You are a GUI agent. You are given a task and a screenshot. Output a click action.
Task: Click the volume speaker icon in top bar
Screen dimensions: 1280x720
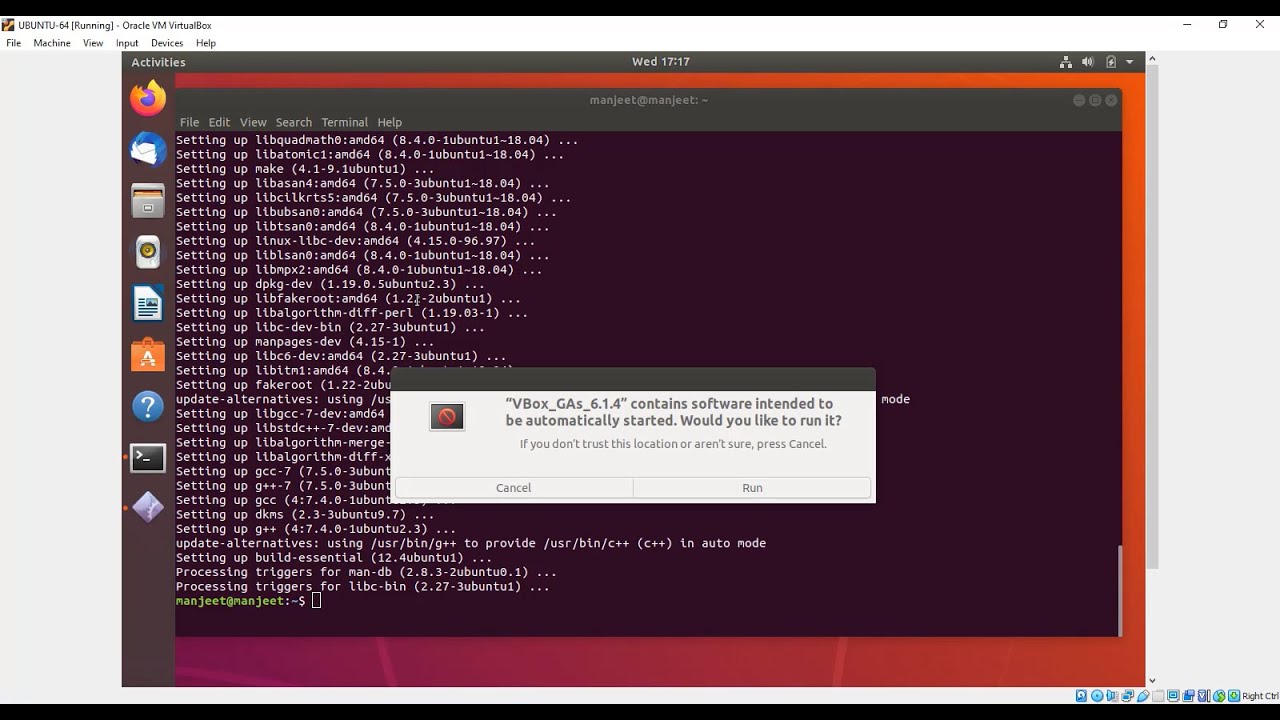tap(1088, 62)
